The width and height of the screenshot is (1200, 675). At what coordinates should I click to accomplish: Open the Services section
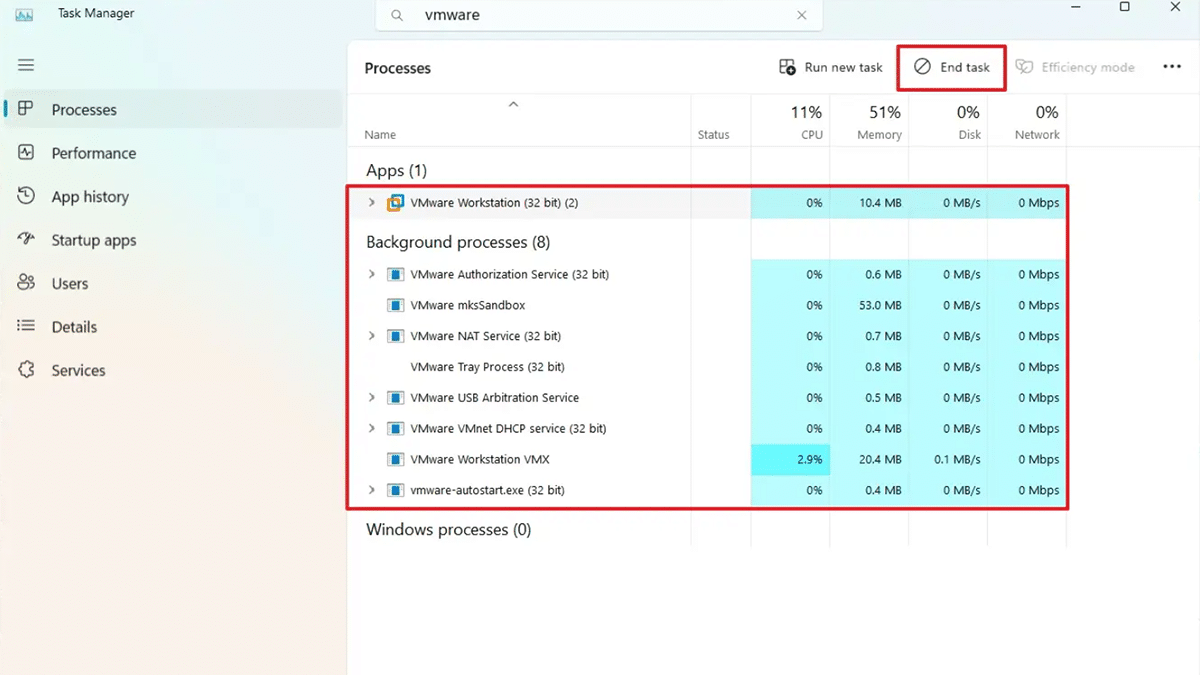pos(78,370)
